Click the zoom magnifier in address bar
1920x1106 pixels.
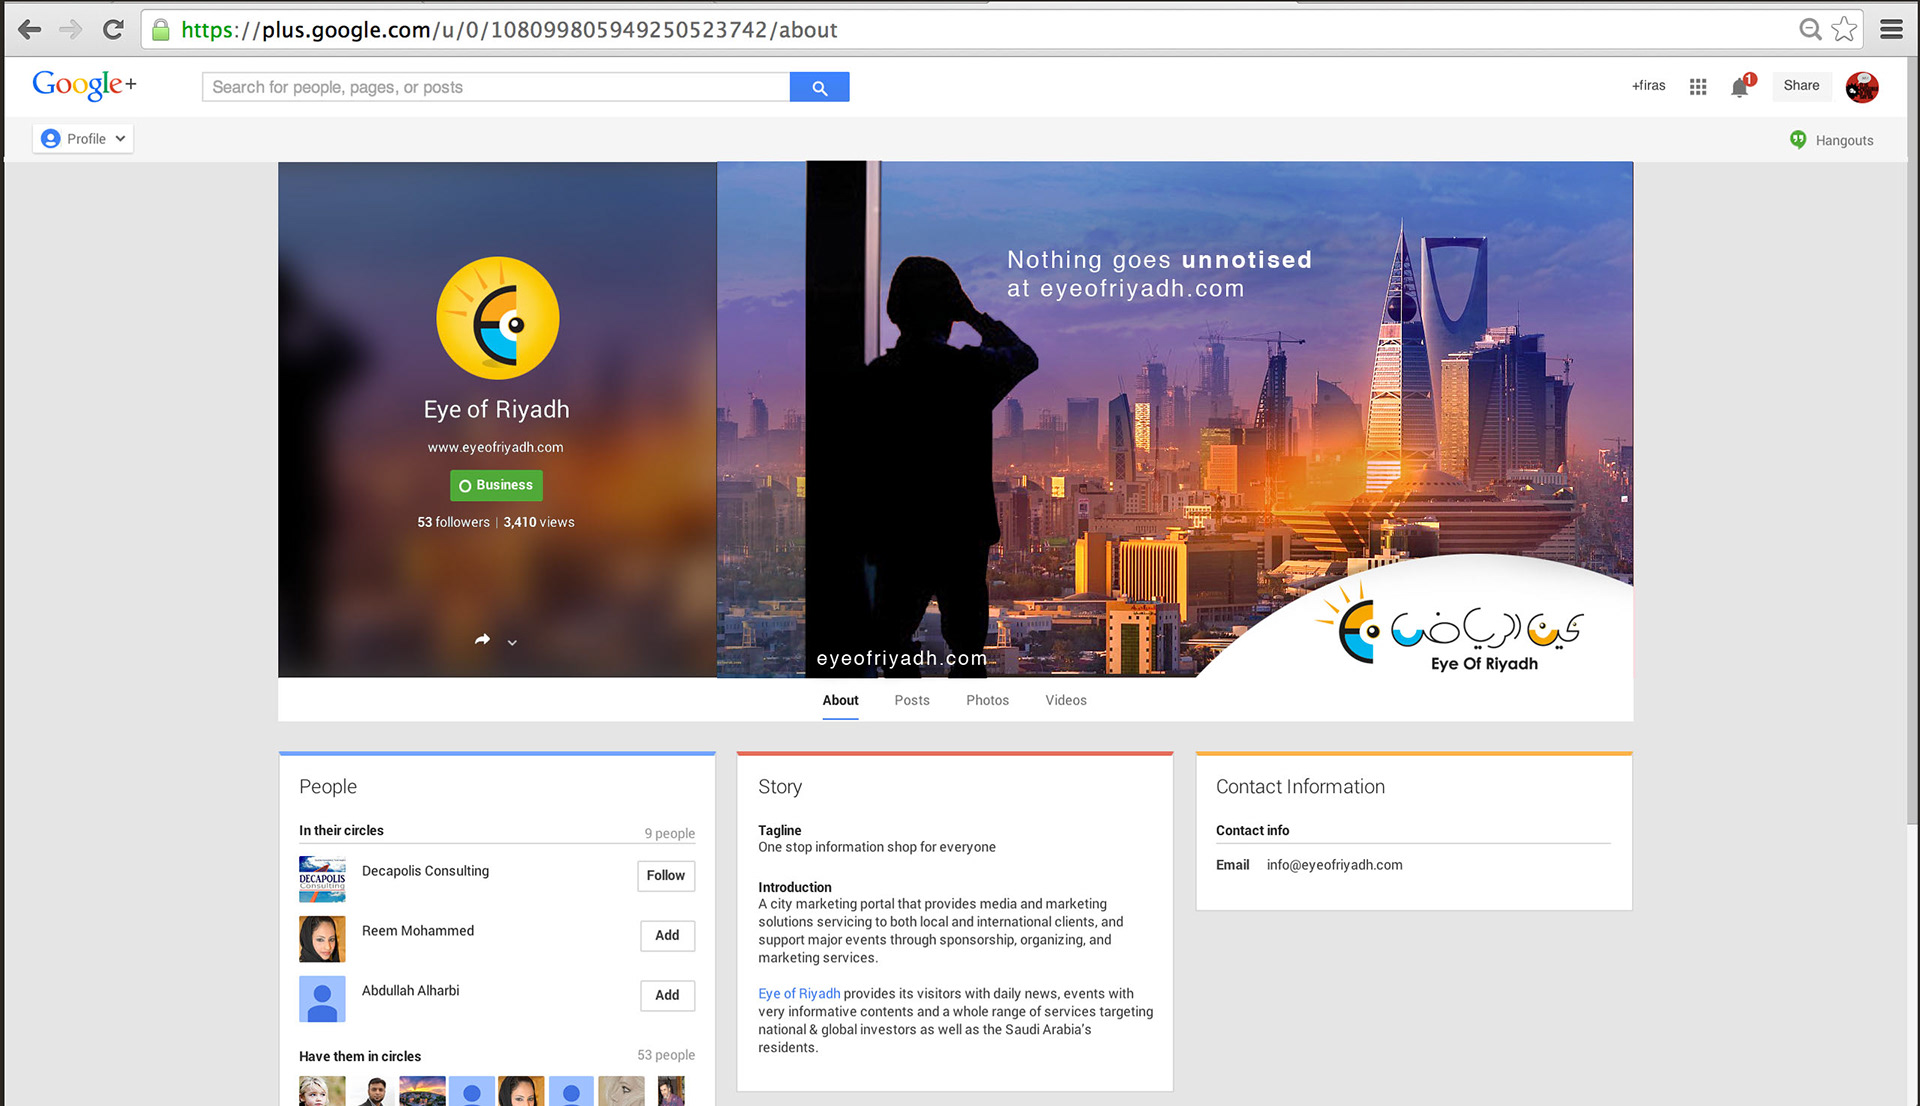[x=1810, y=30]
